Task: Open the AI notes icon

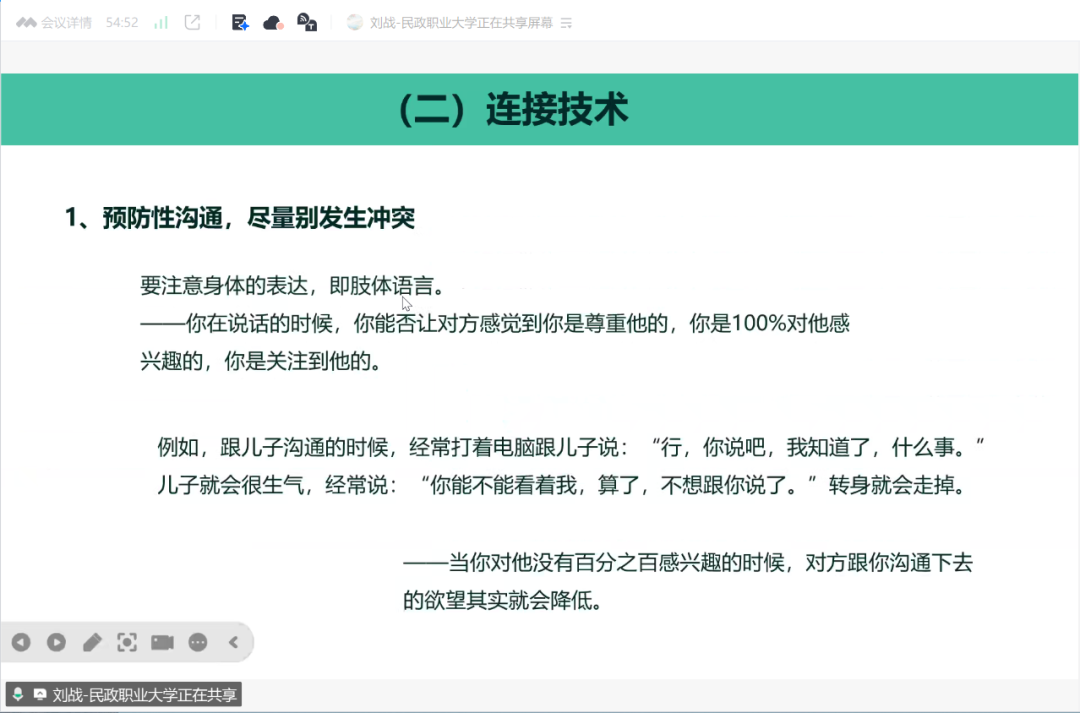Action: coord(240,22)
